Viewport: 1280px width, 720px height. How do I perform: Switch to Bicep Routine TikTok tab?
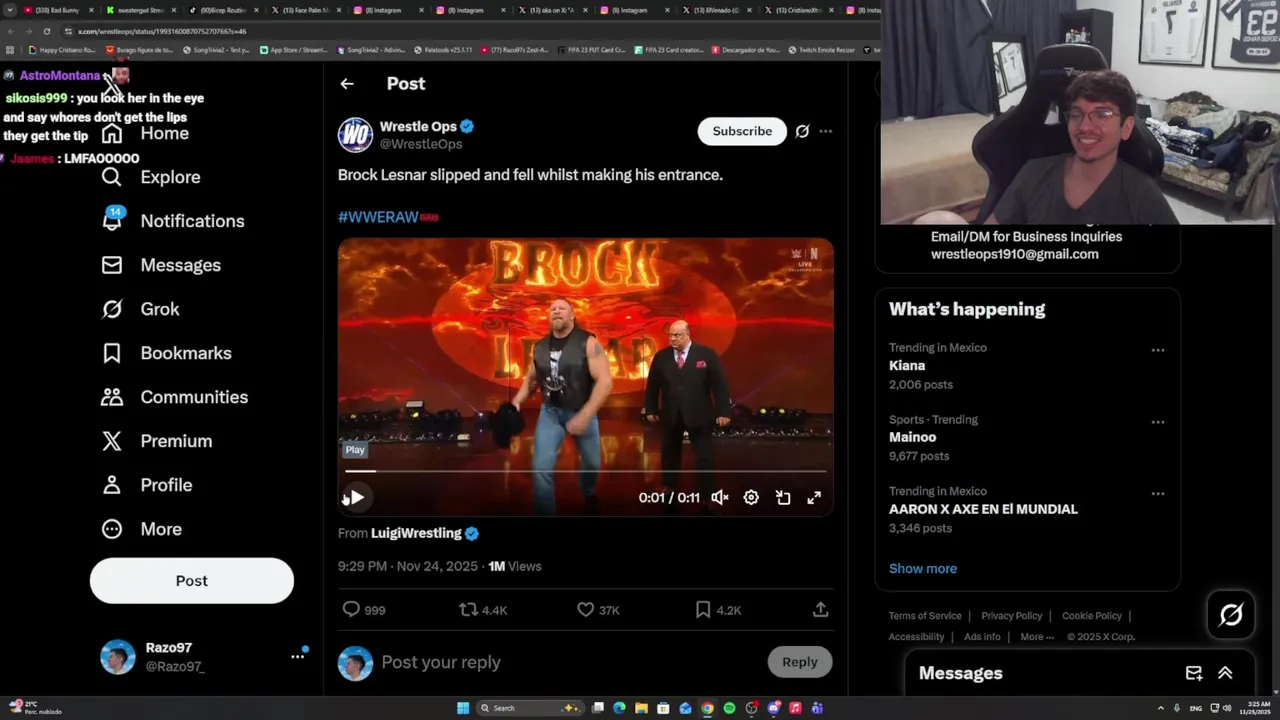coord(223,10)
